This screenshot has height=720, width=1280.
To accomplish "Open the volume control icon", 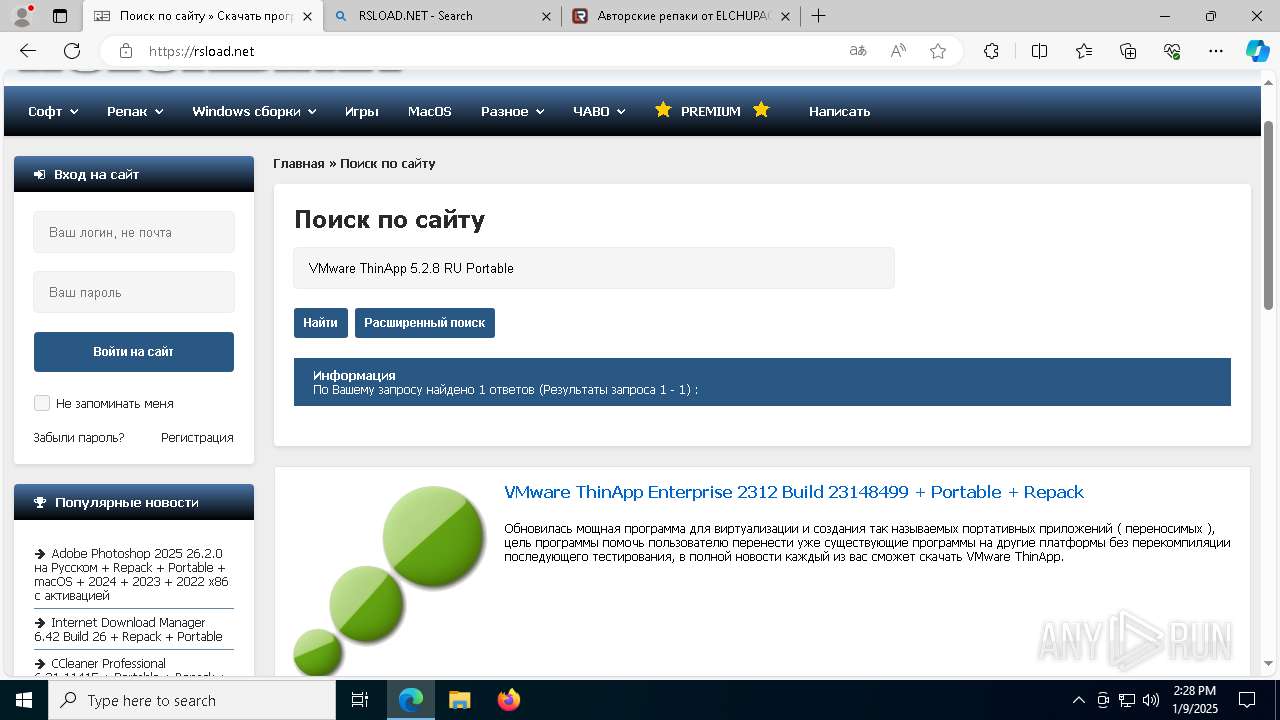I will pos(1150,700).
